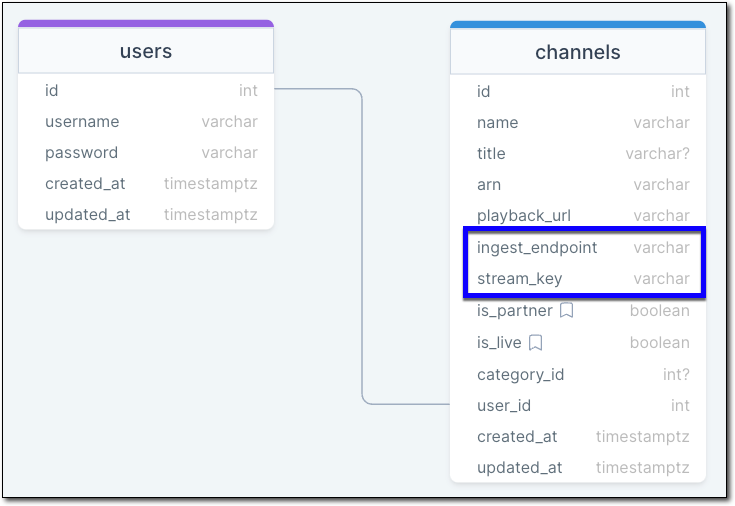Click updated_at row in users table
The height and width of the screenshot is (506, 735).
tap(146, 214)
